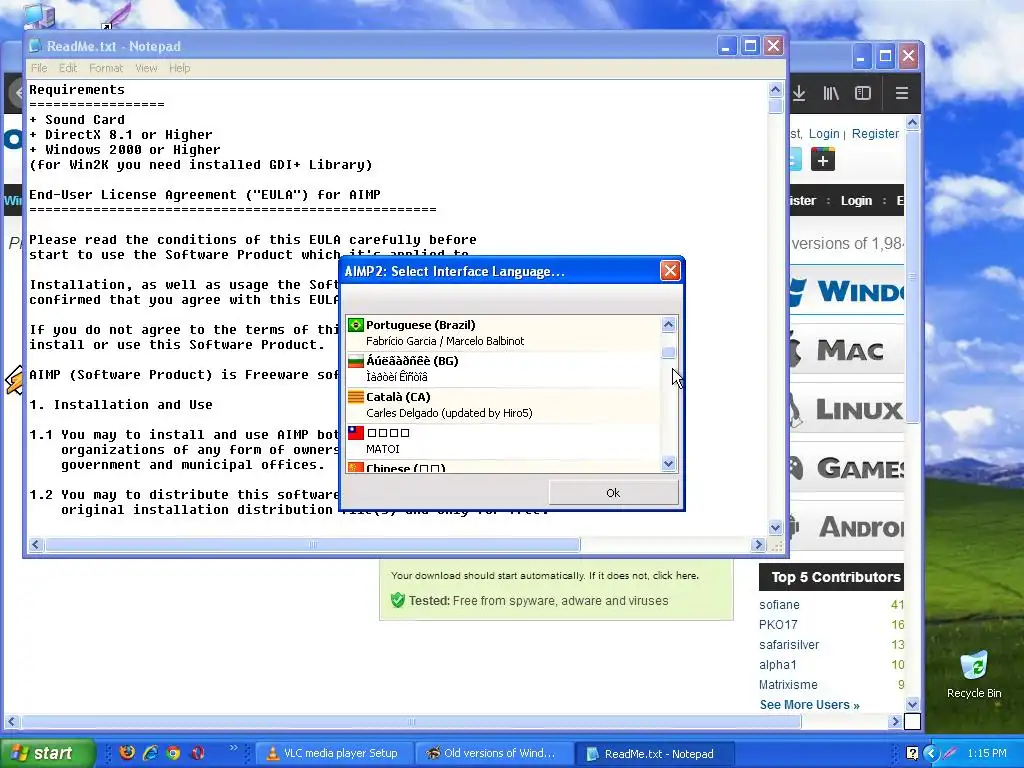Image resolution: width=1024 pixels, height=768 pixels.
Task: Open the Windows category on the website
Action: click(x=847, y=291)
